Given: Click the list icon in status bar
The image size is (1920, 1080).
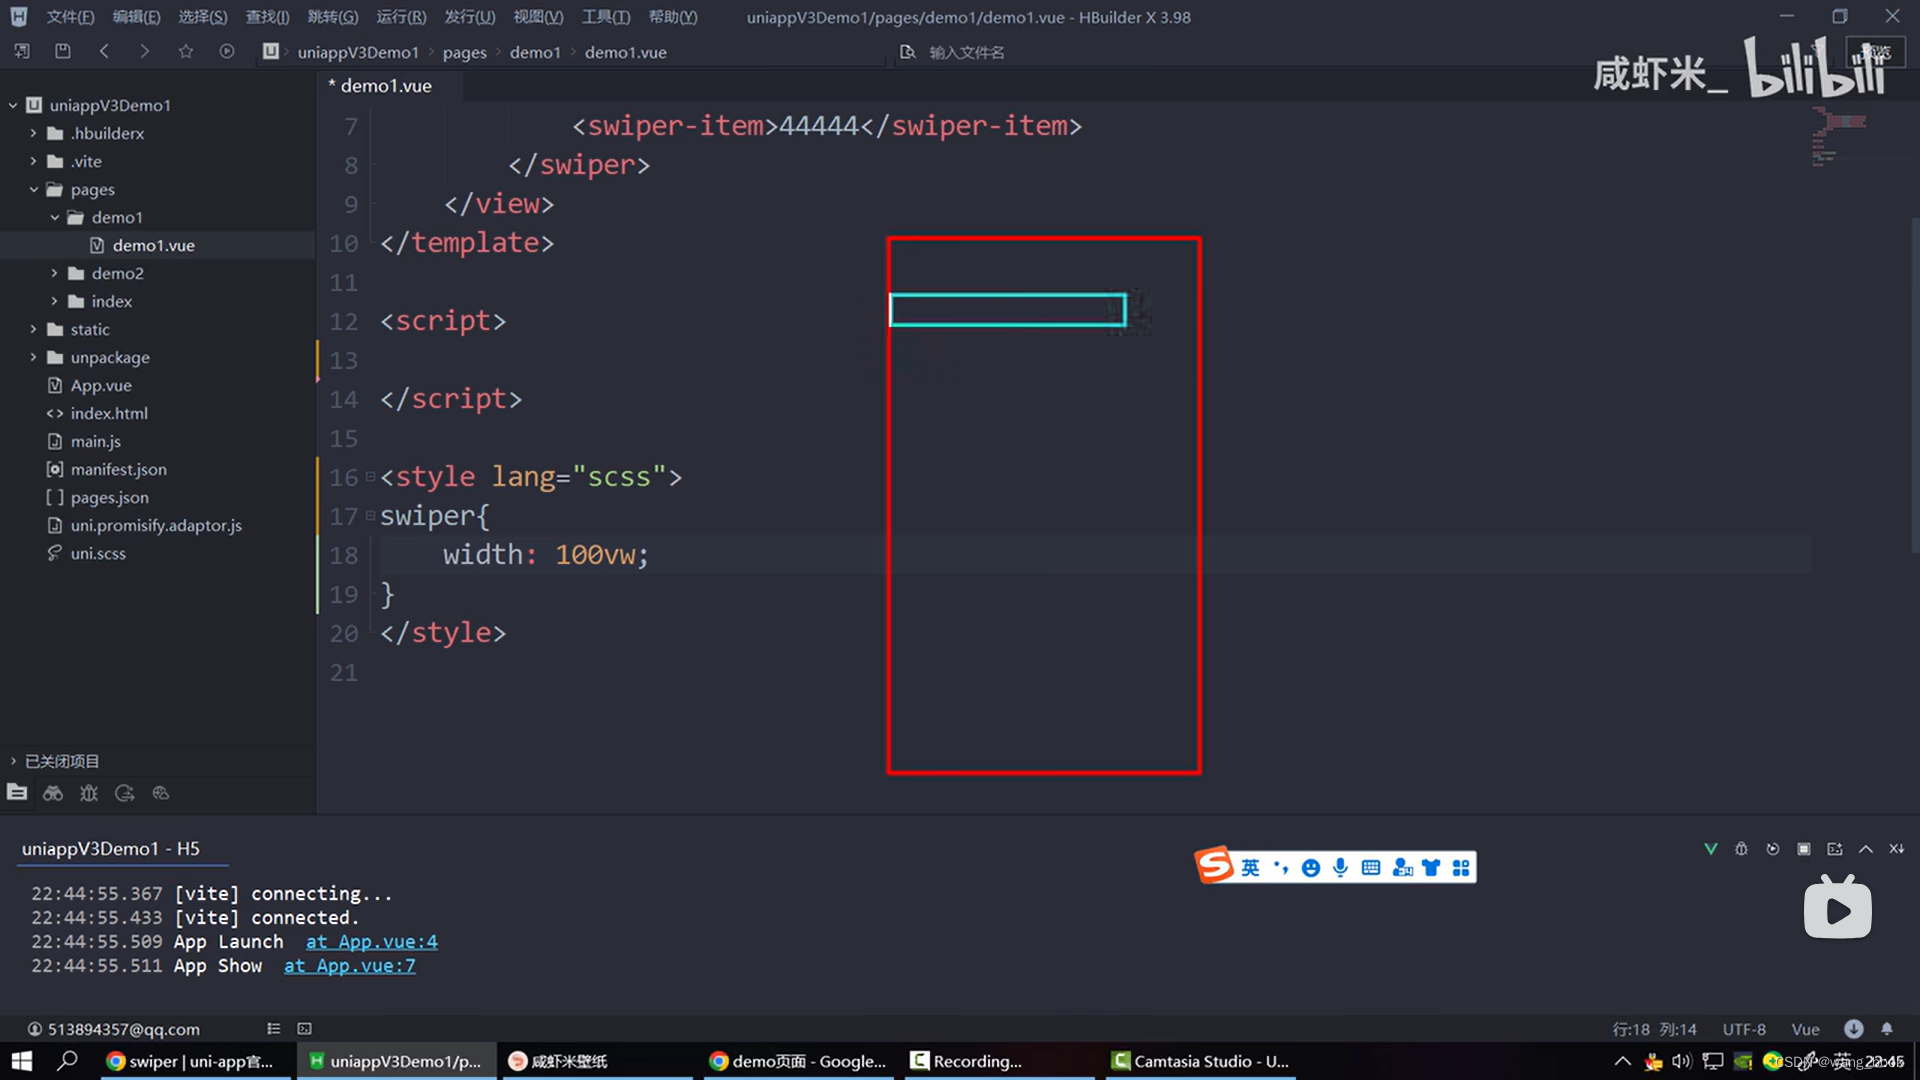Looking at the screenshot, I should tap(274, 1029).
